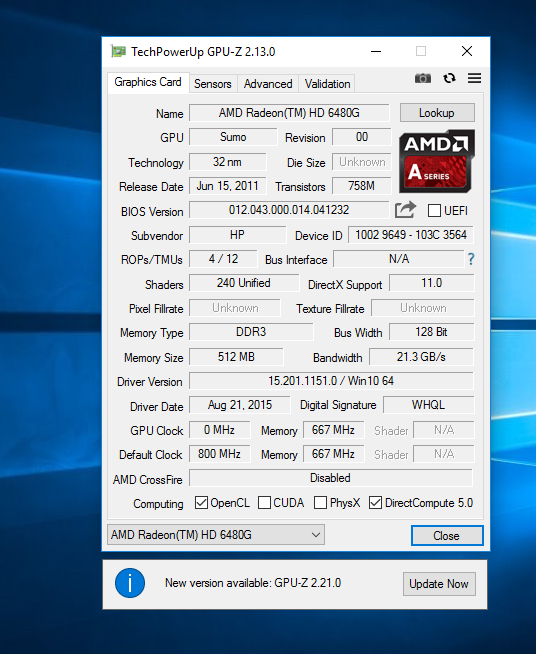Click the BIOS export share icon
This screenshot has width=536, height=654.
(x=405, y=210)
